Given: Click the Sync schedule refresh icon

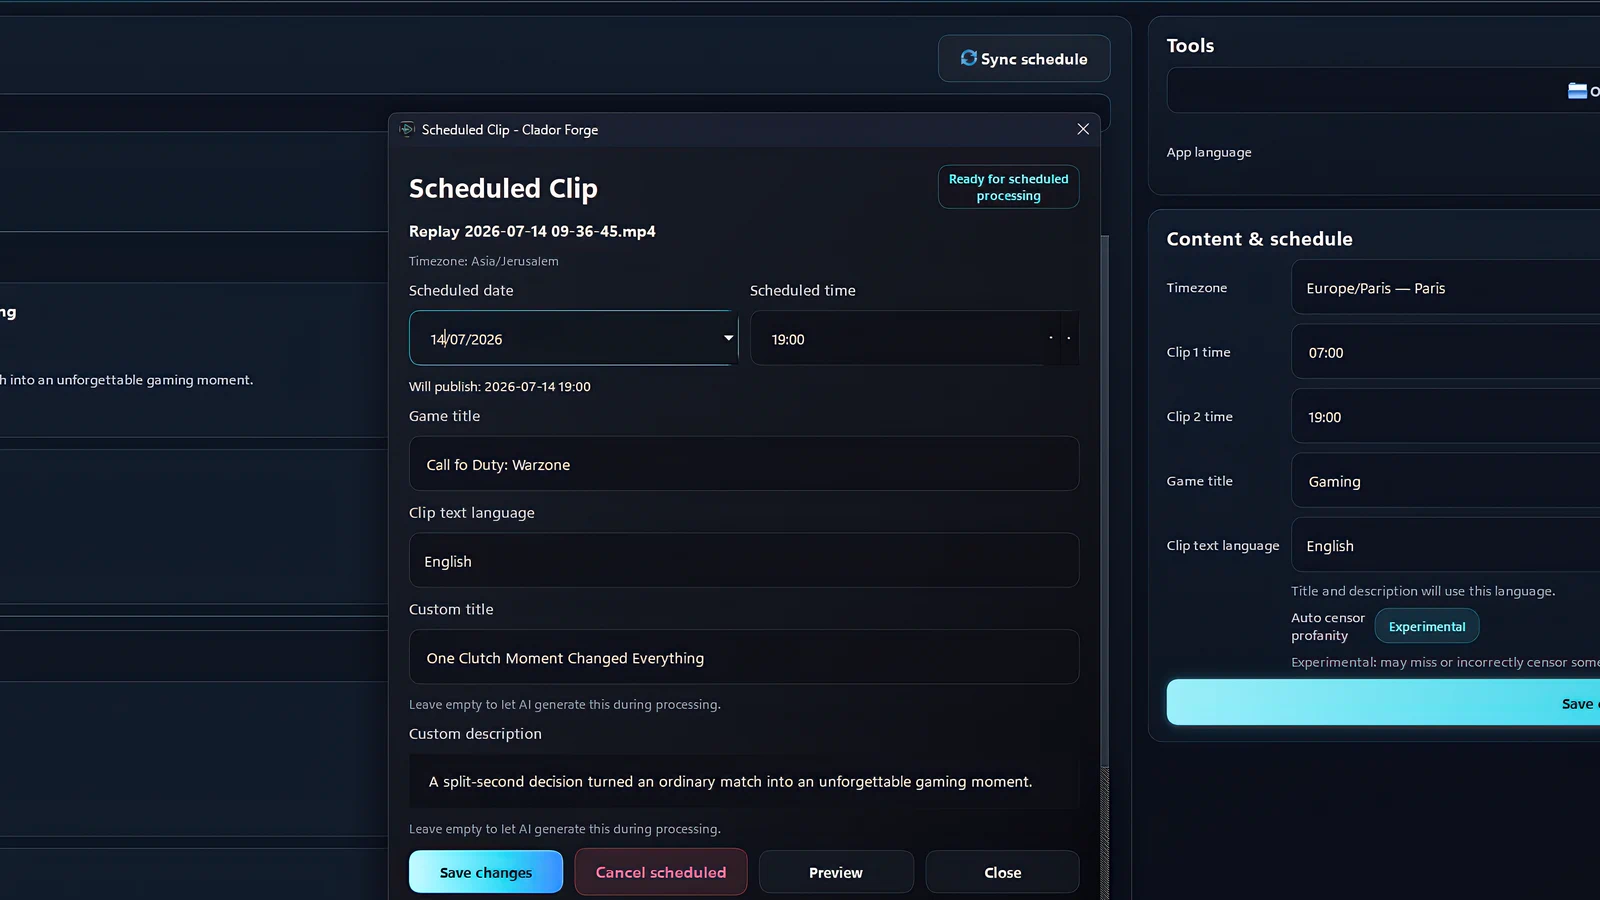Looking at the screenshot, I should click(x=968, y=58).
